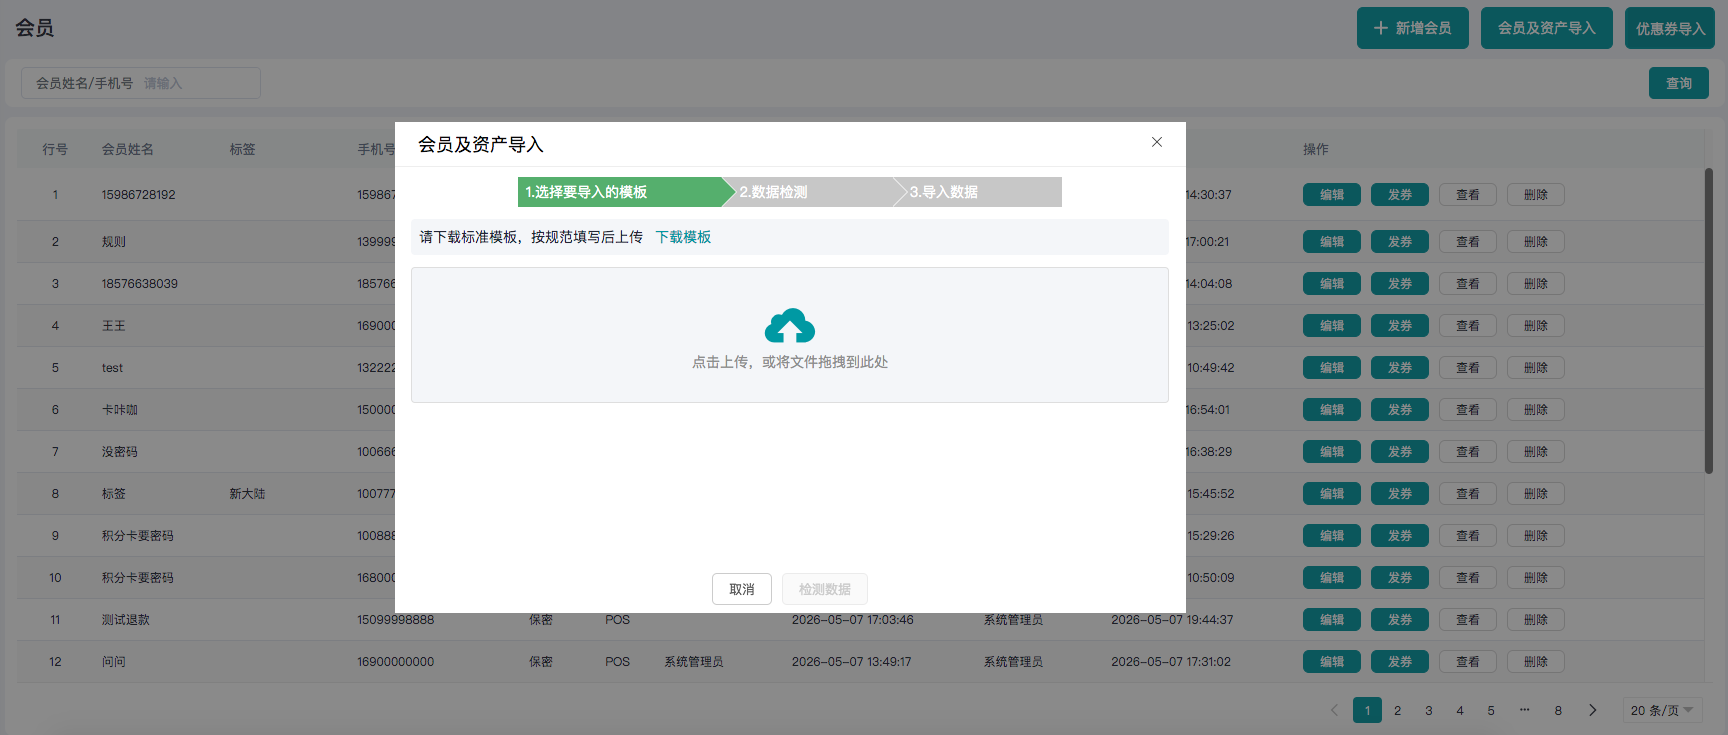Click the plus icon on 新增会员
1728x735 pixels.
[x=1381, y=28]
